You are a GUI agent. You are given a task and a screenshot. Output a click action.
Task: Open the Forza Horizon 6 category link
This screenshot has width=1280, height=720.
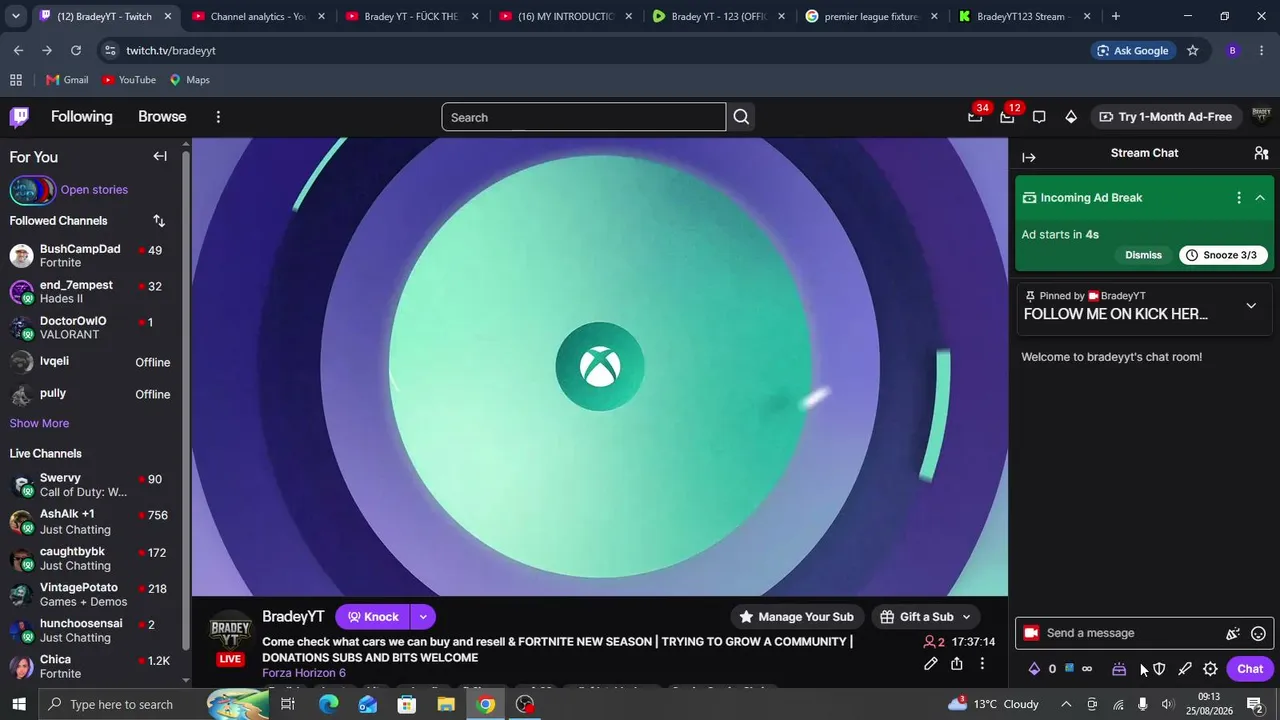[304, 673]
